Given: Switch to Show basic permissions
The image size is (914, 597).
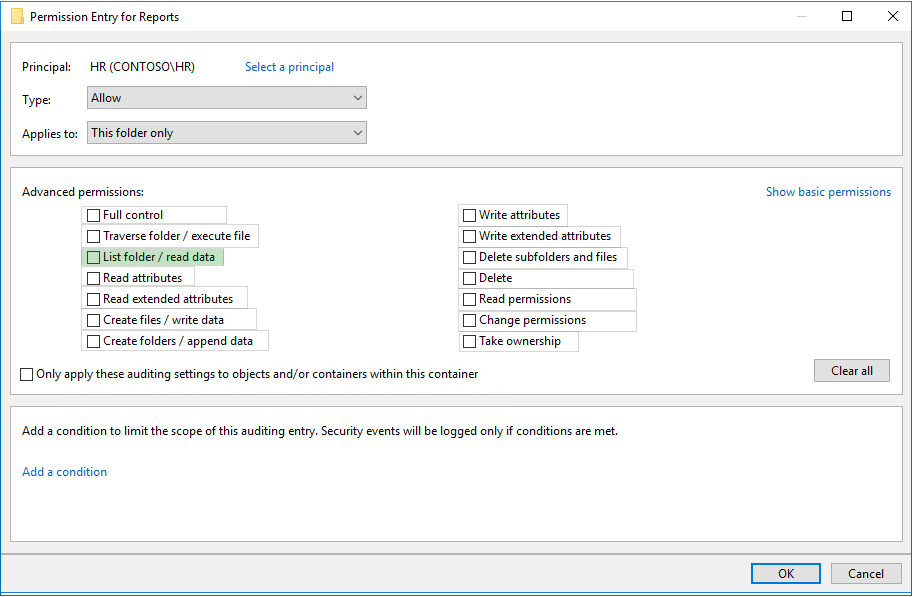Looking at the screenshot, I should coord(828,192).
